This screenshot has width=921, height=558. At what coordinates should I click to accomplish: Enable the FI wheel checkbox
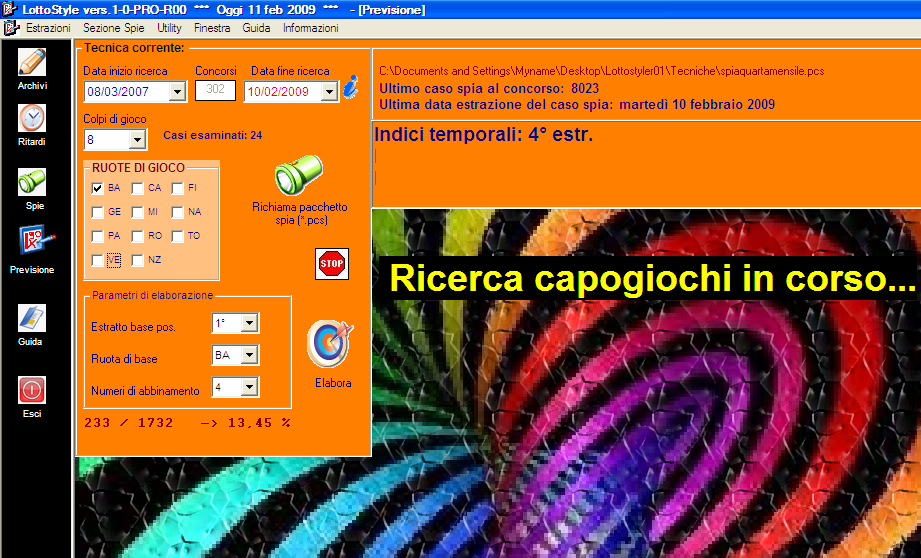pos(177,188)
